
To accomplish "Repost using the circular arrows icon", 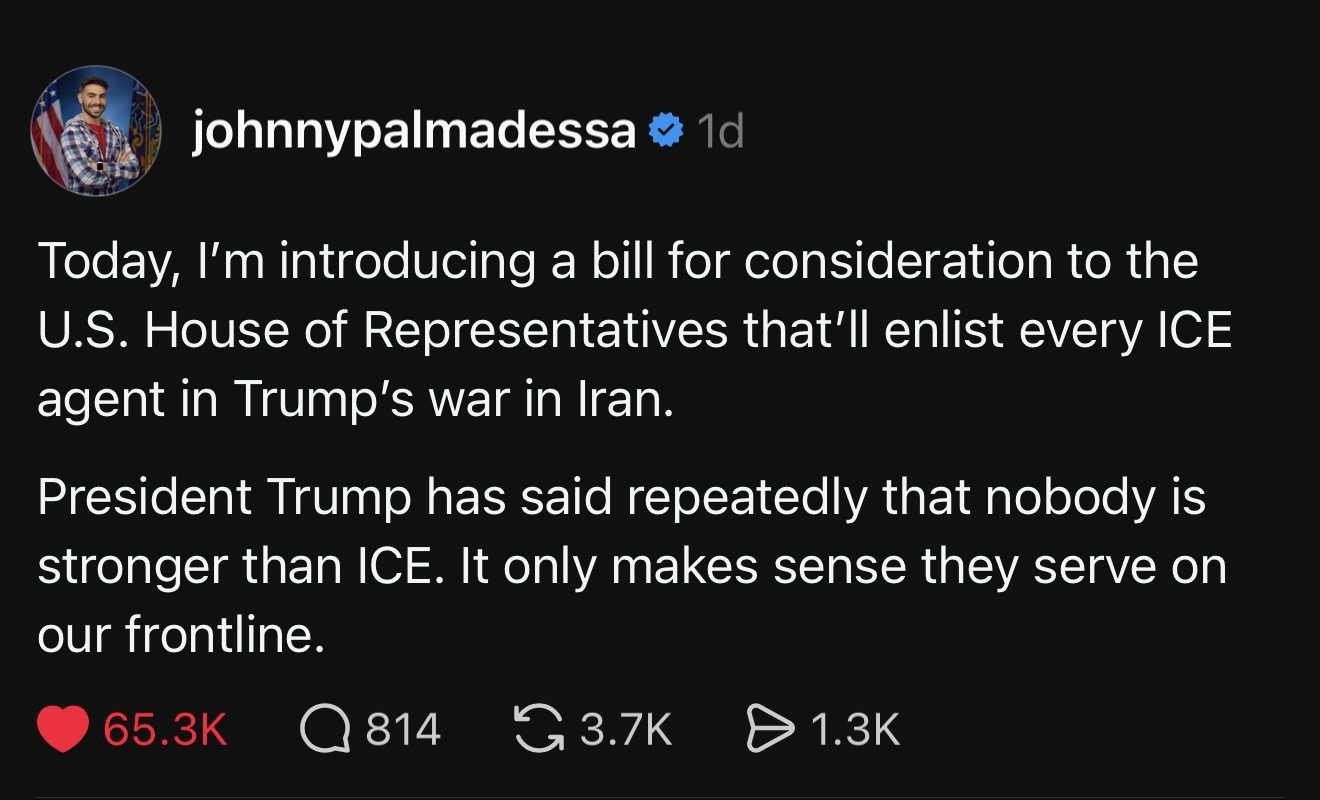I will click(x=536, y=729).
